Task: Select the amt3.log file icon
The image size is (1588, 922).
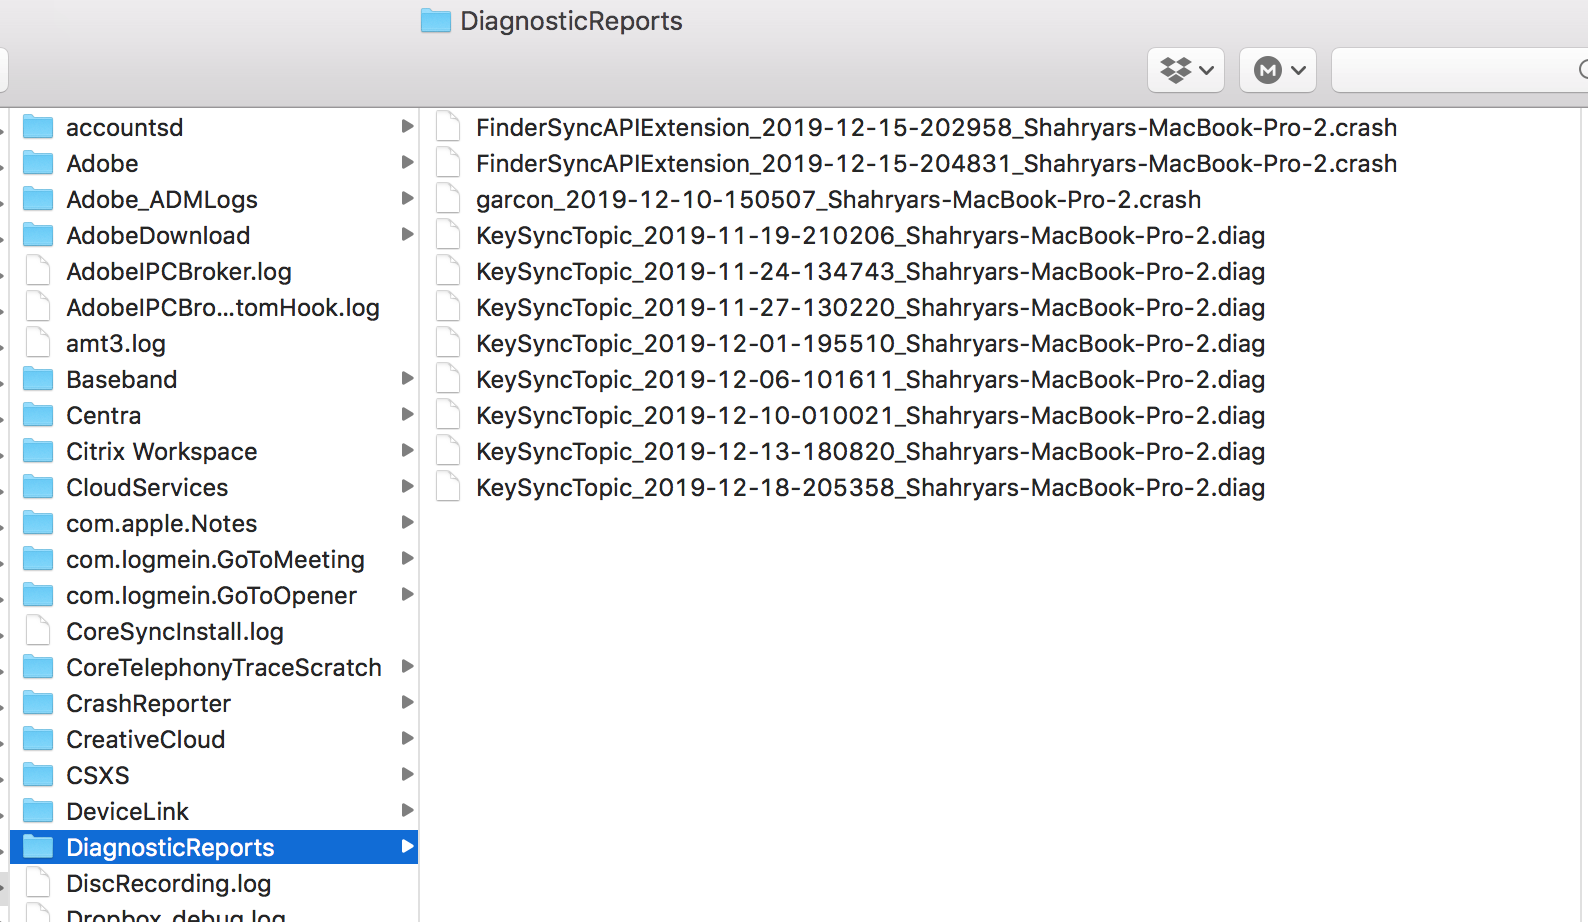Action: tap(39, 343)
